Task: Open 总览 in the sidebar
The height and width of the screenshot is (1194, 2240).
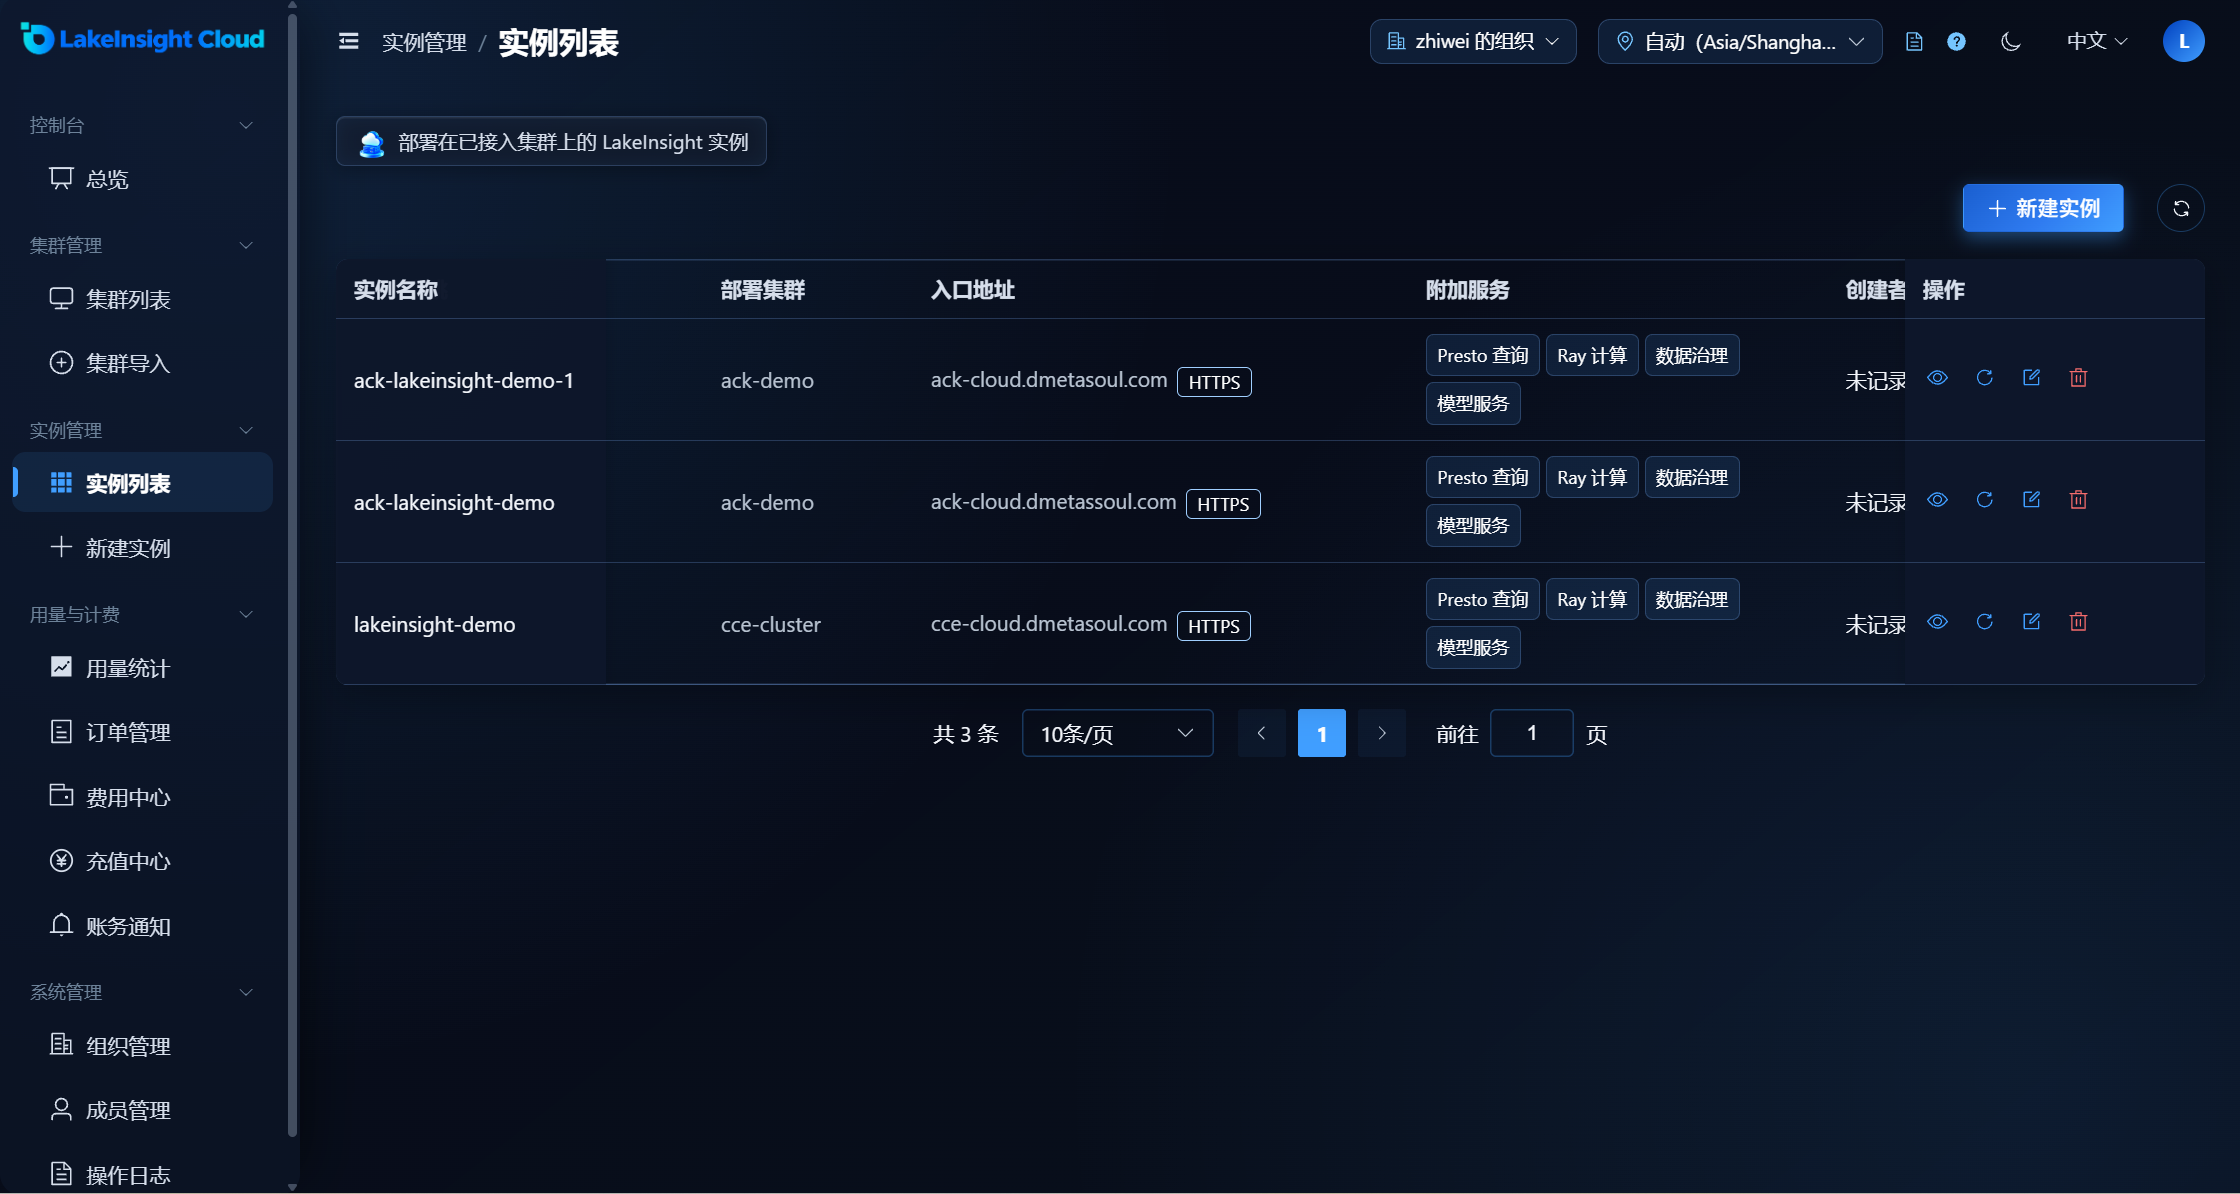Action: click(x=142, y=179)
